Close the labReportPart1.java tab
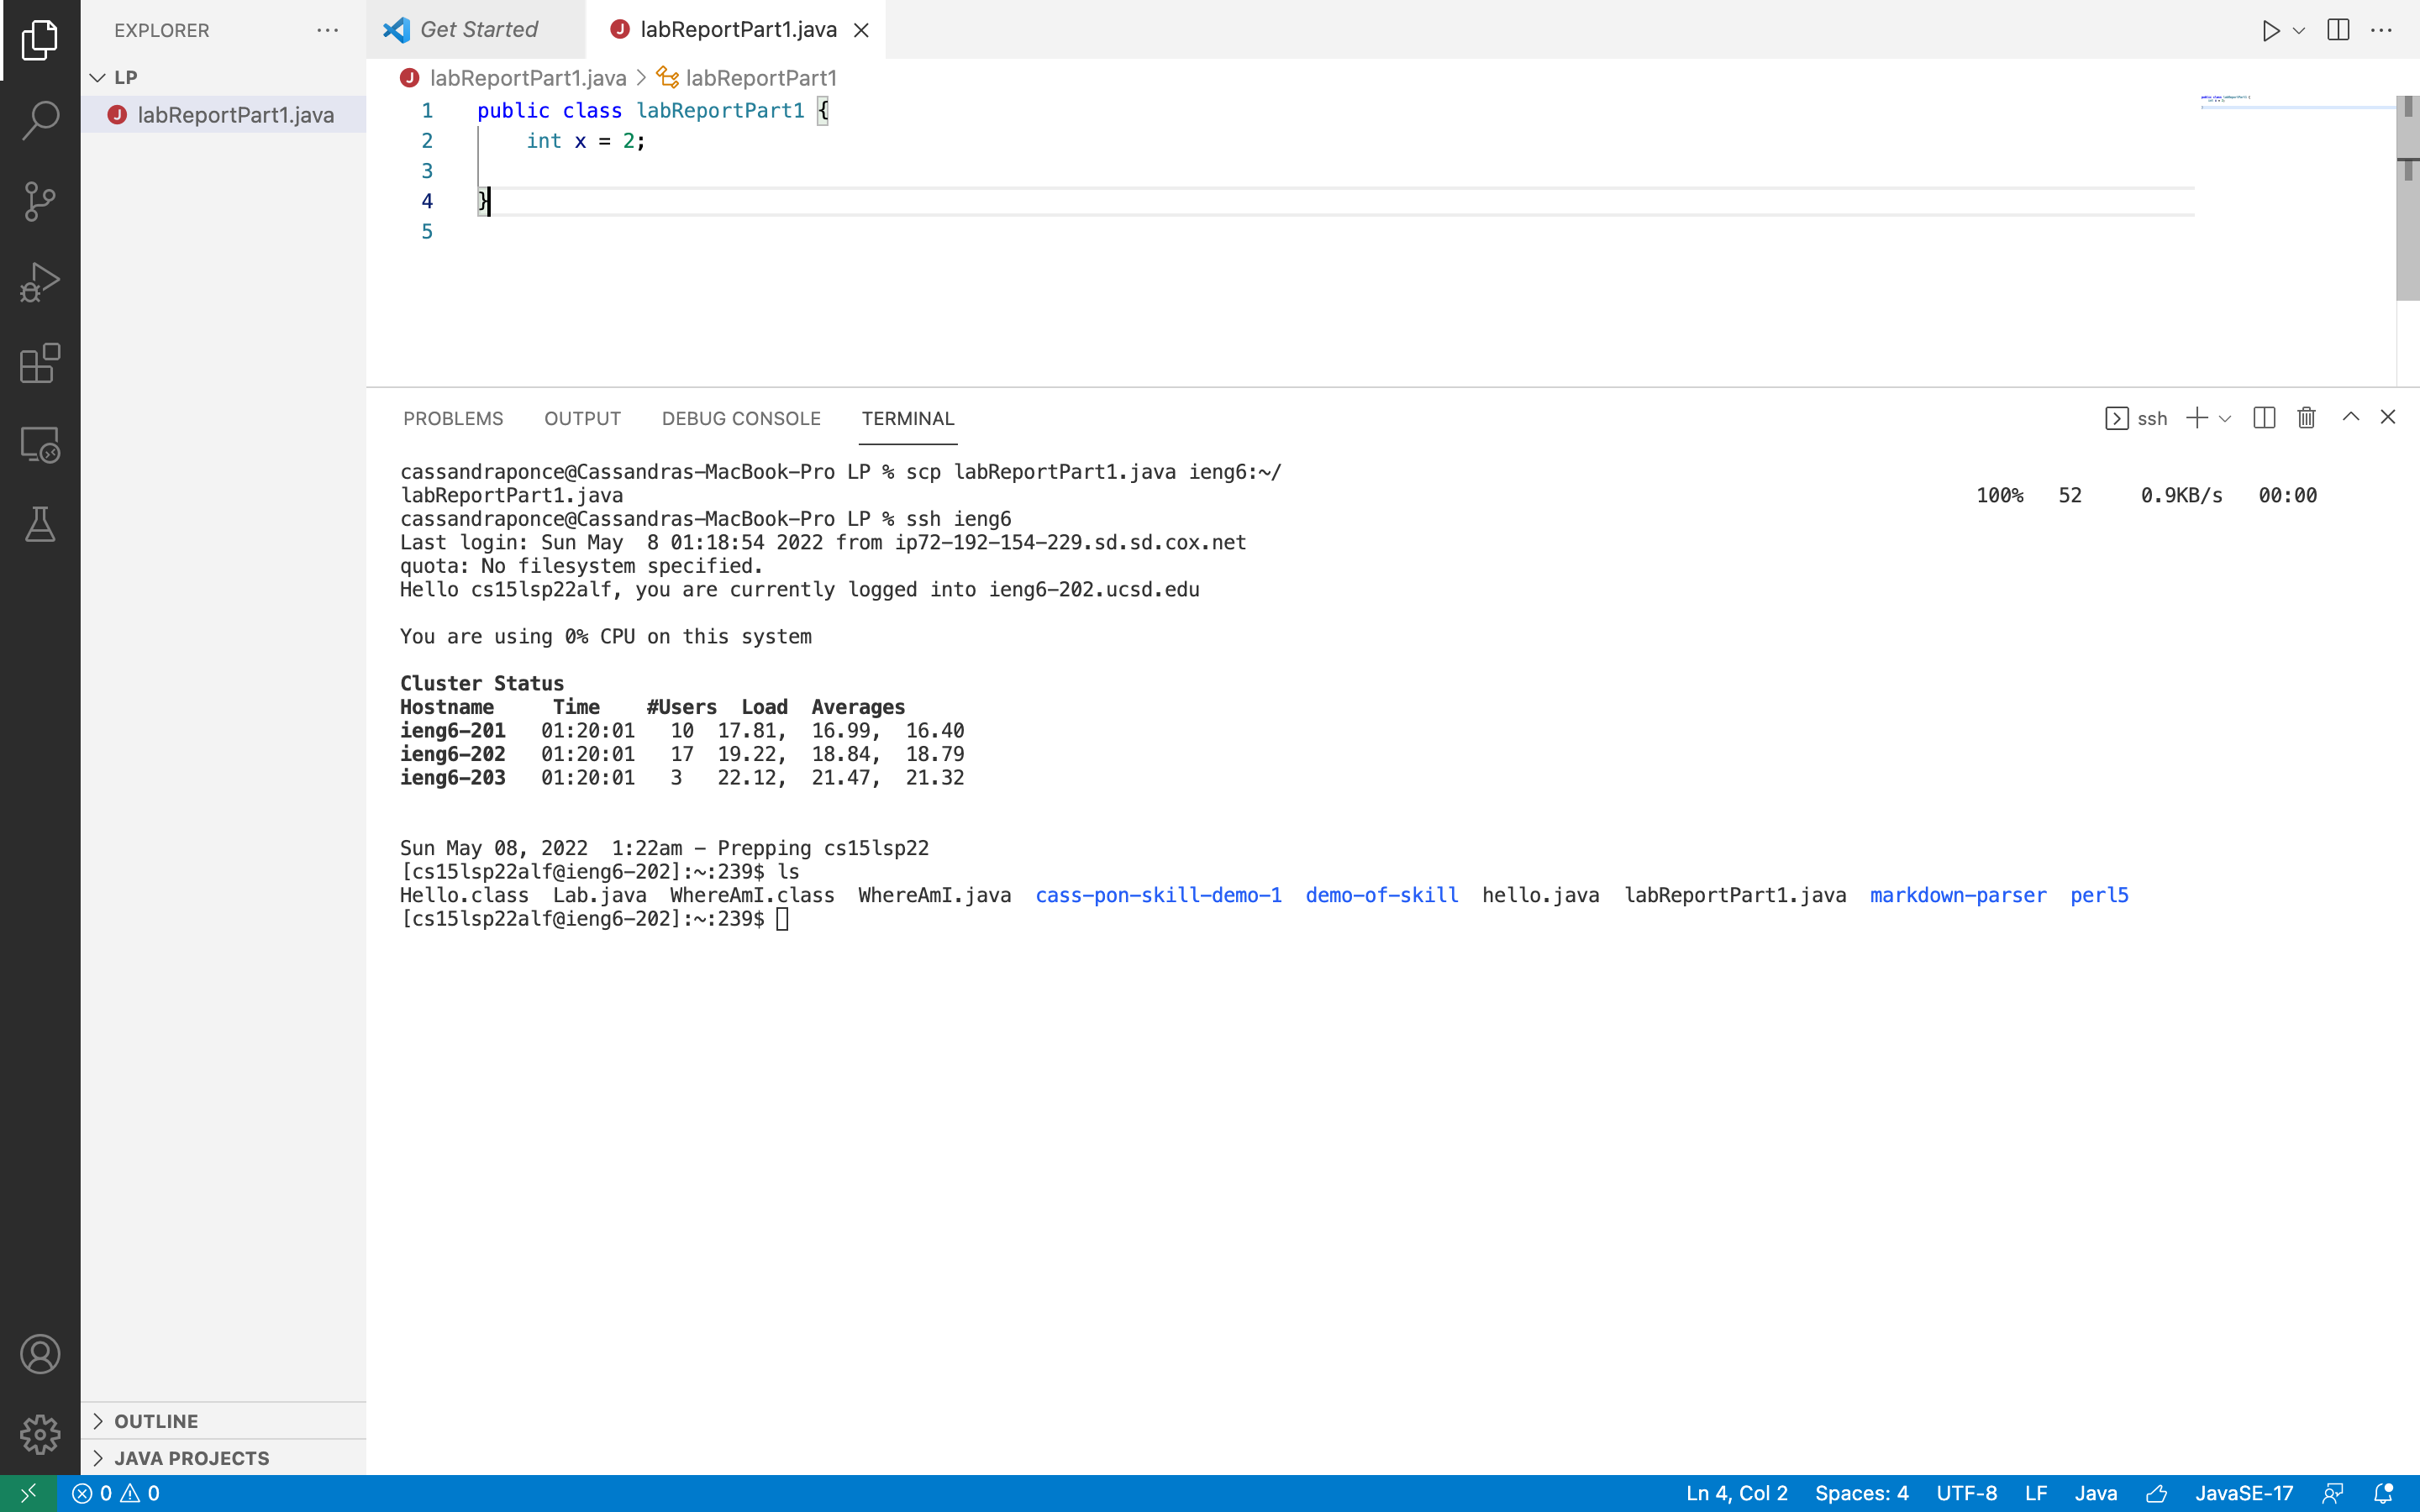 point(861,30)
